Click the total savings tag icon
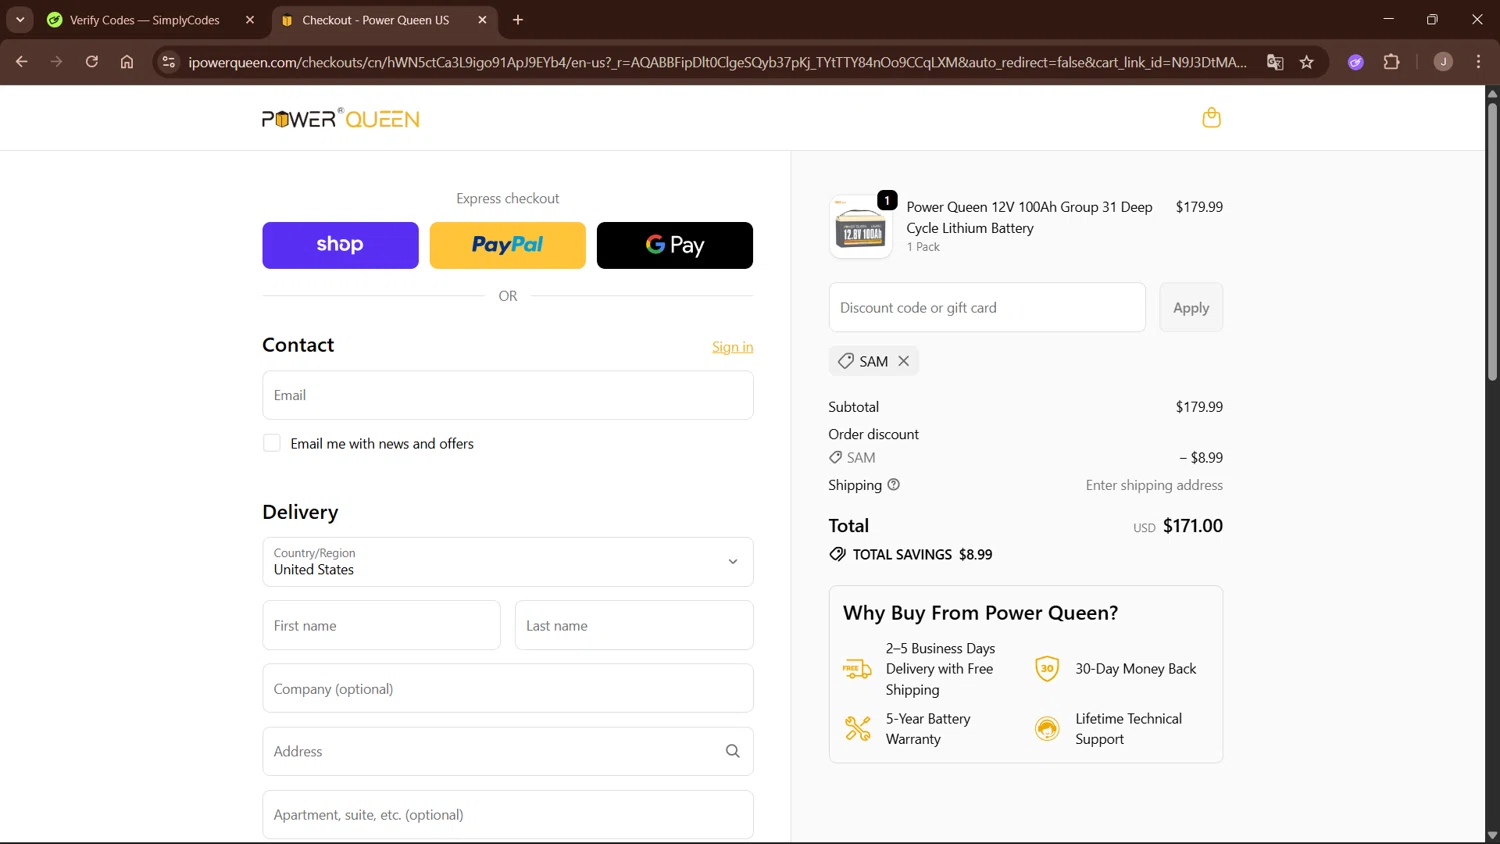 point(837,554)
